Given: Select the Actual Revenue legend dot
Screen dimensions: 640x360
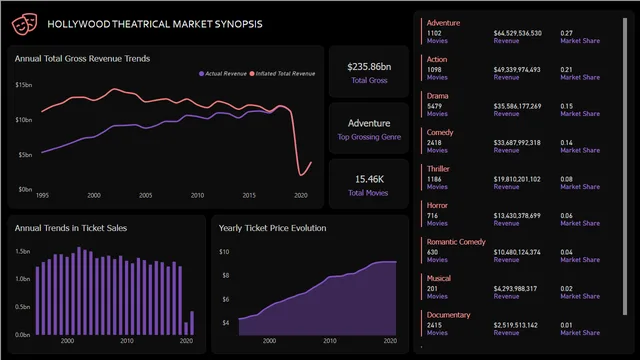Looking at the screenshot, I should tap(201, 74).
